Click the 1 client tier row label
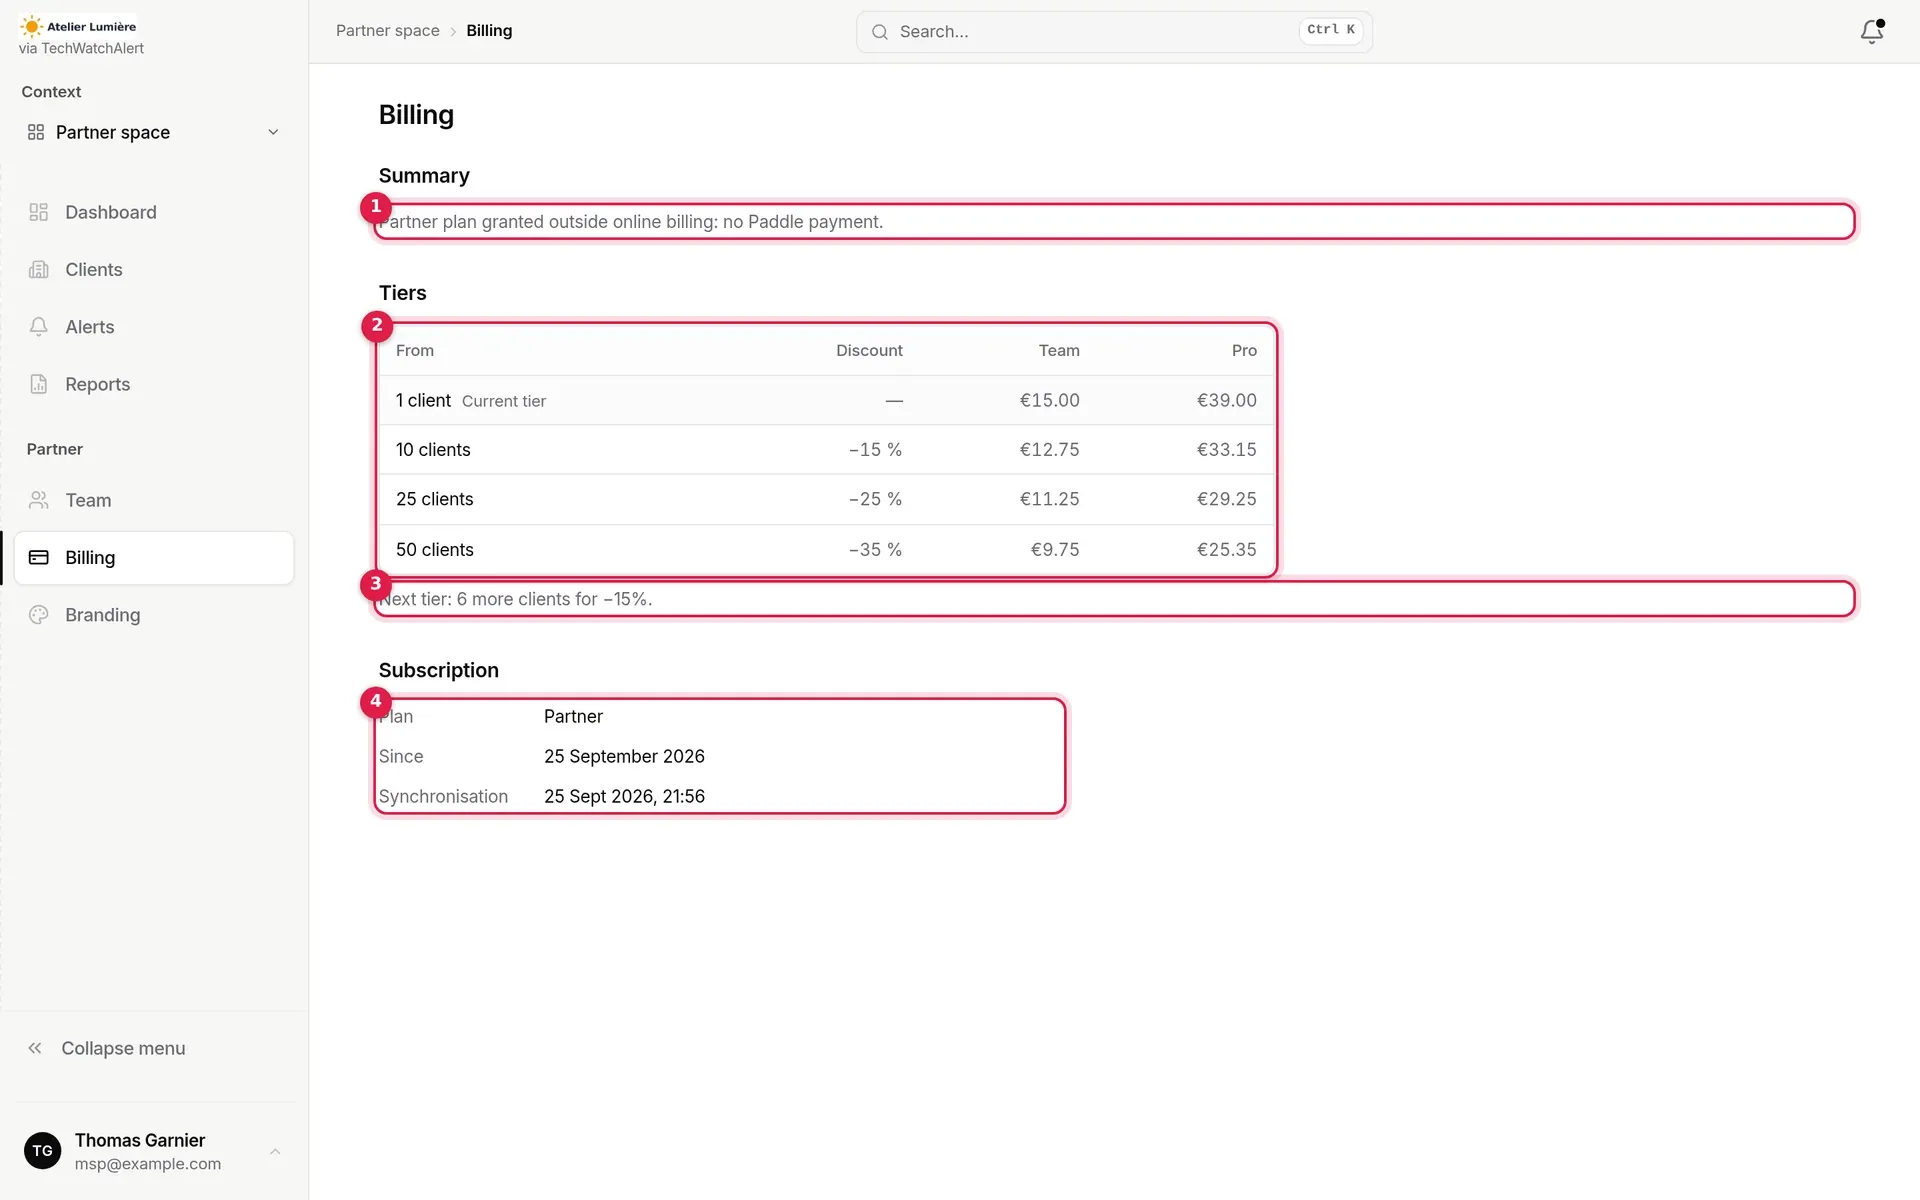 [423, 400]
